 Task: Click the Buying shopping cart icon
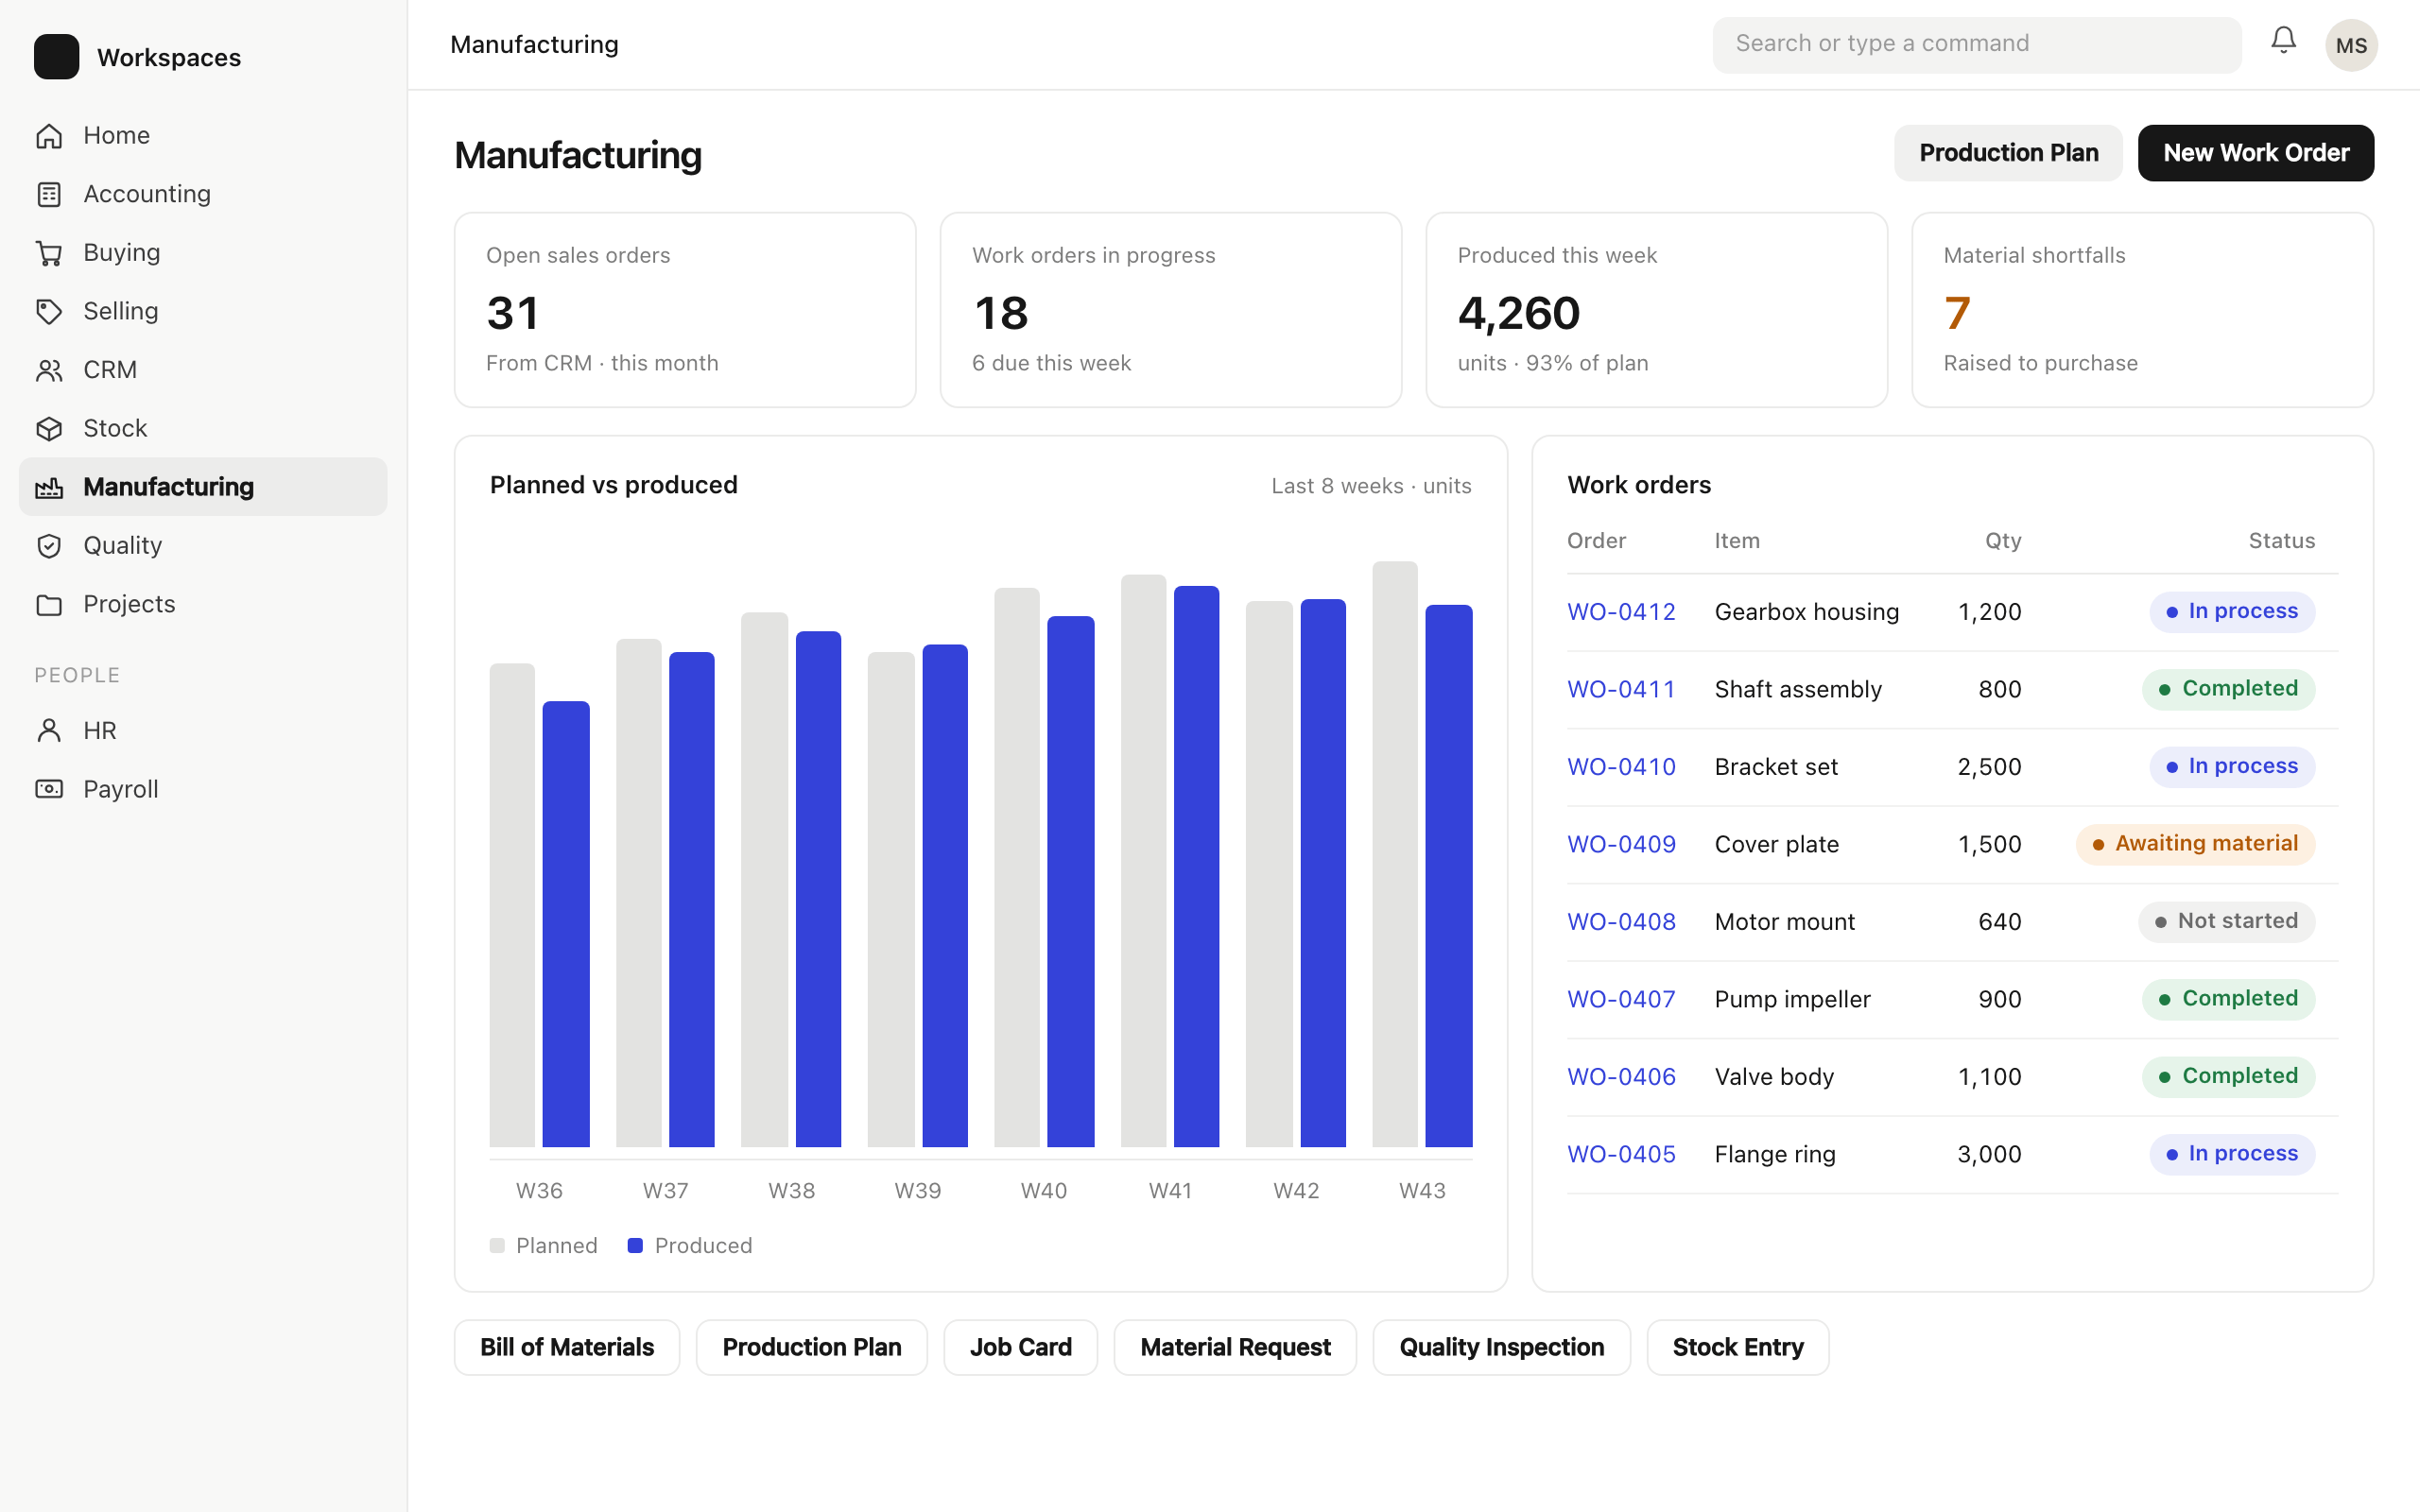coord(49,253)
